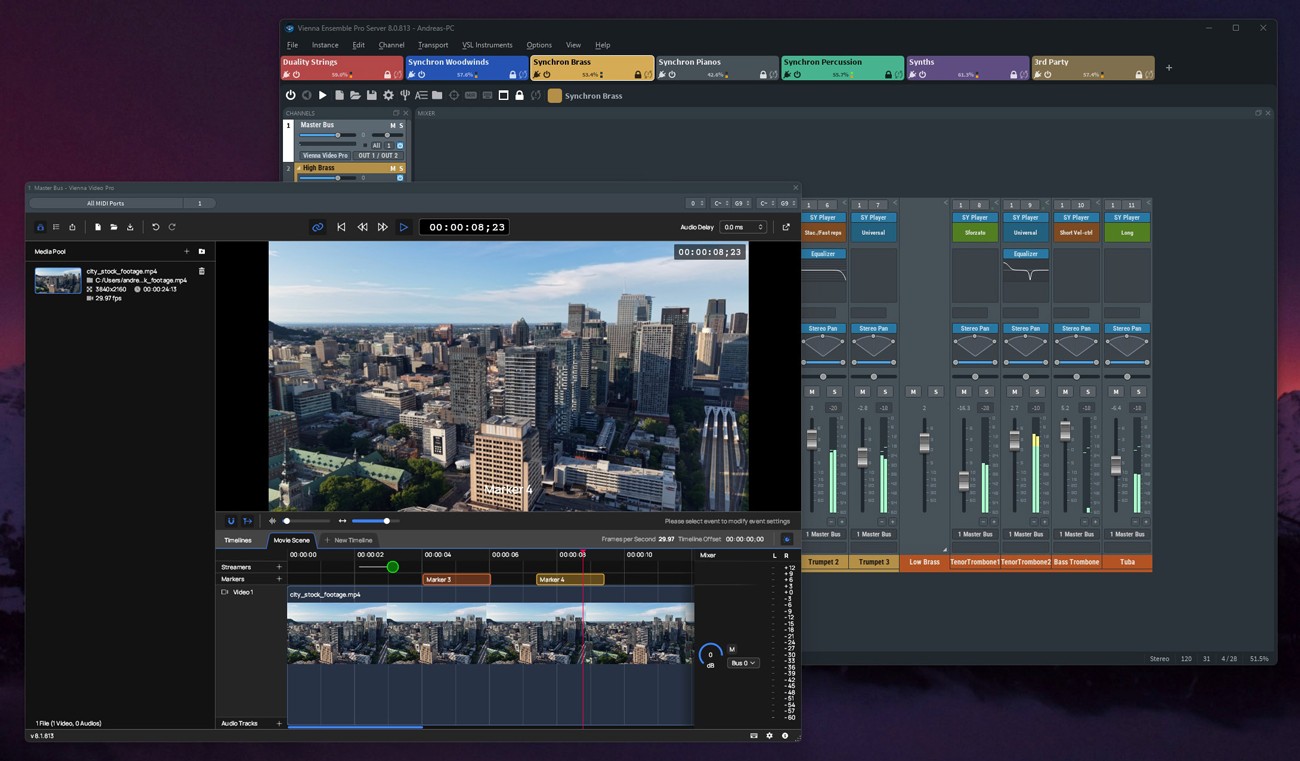Select the Synchron Percussion instance tab
This screenshot has height=761, width=1300.
[x=843, y=68]
